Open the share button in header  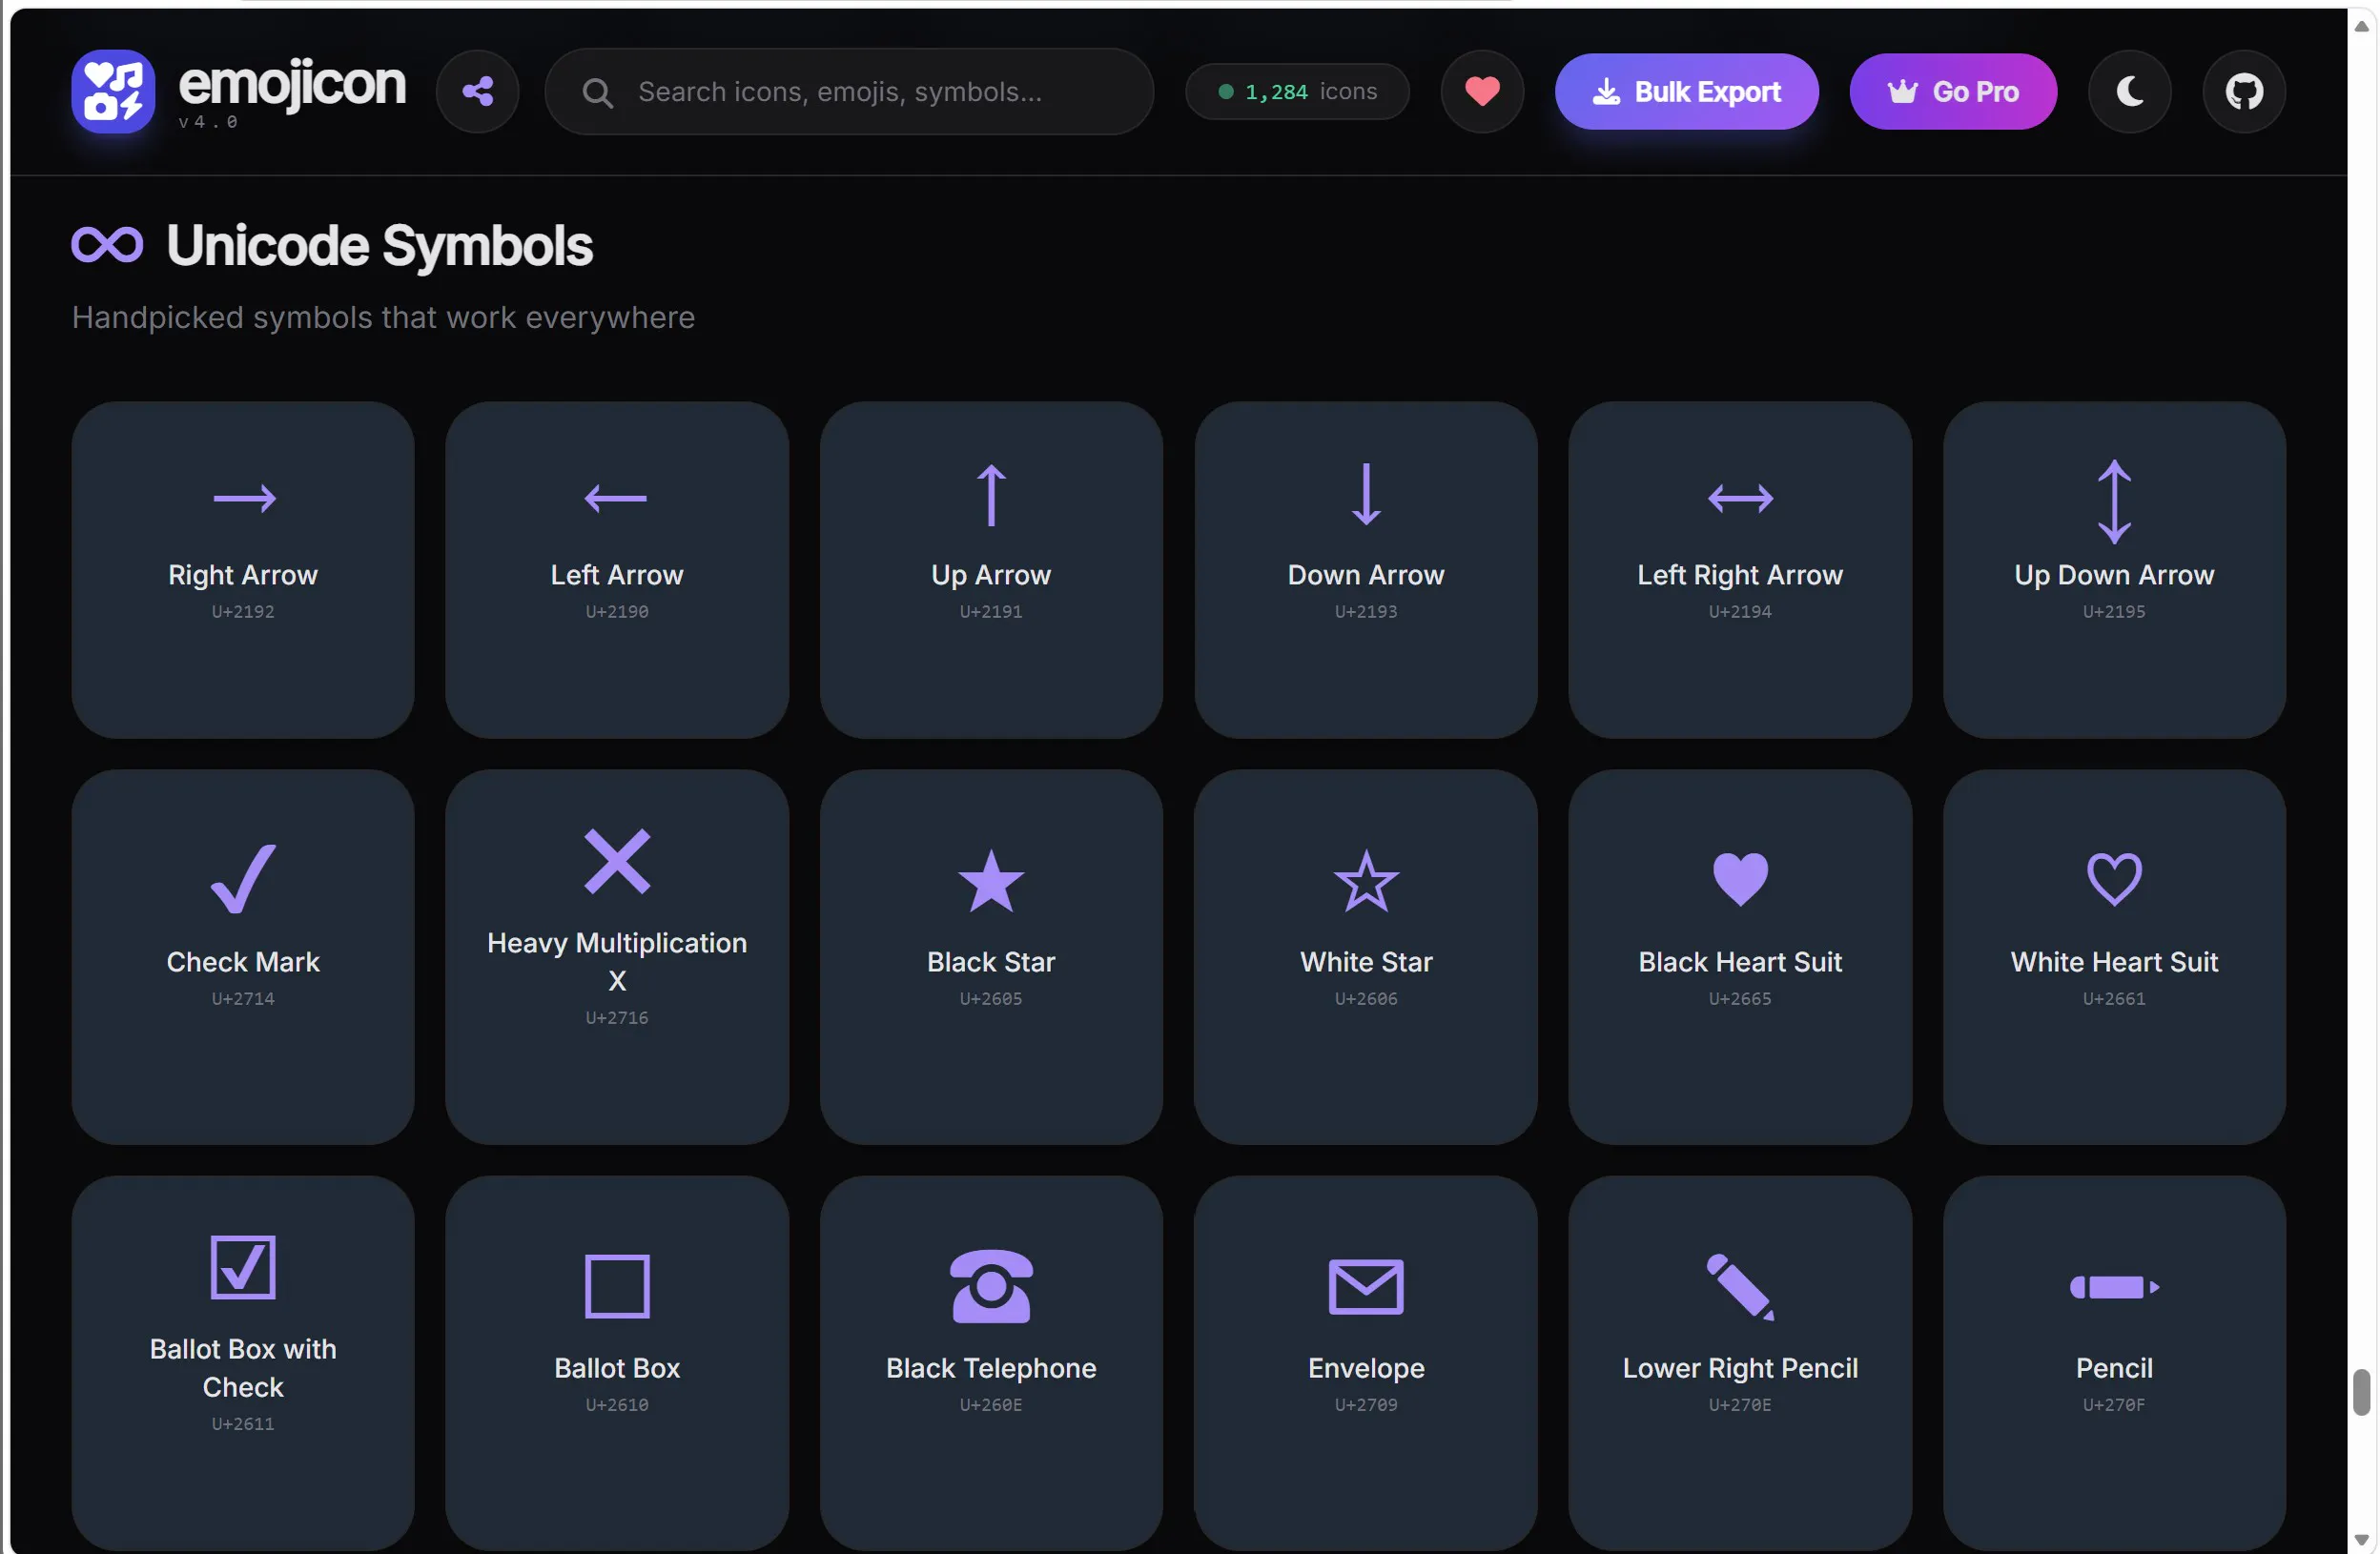point(478,91)
